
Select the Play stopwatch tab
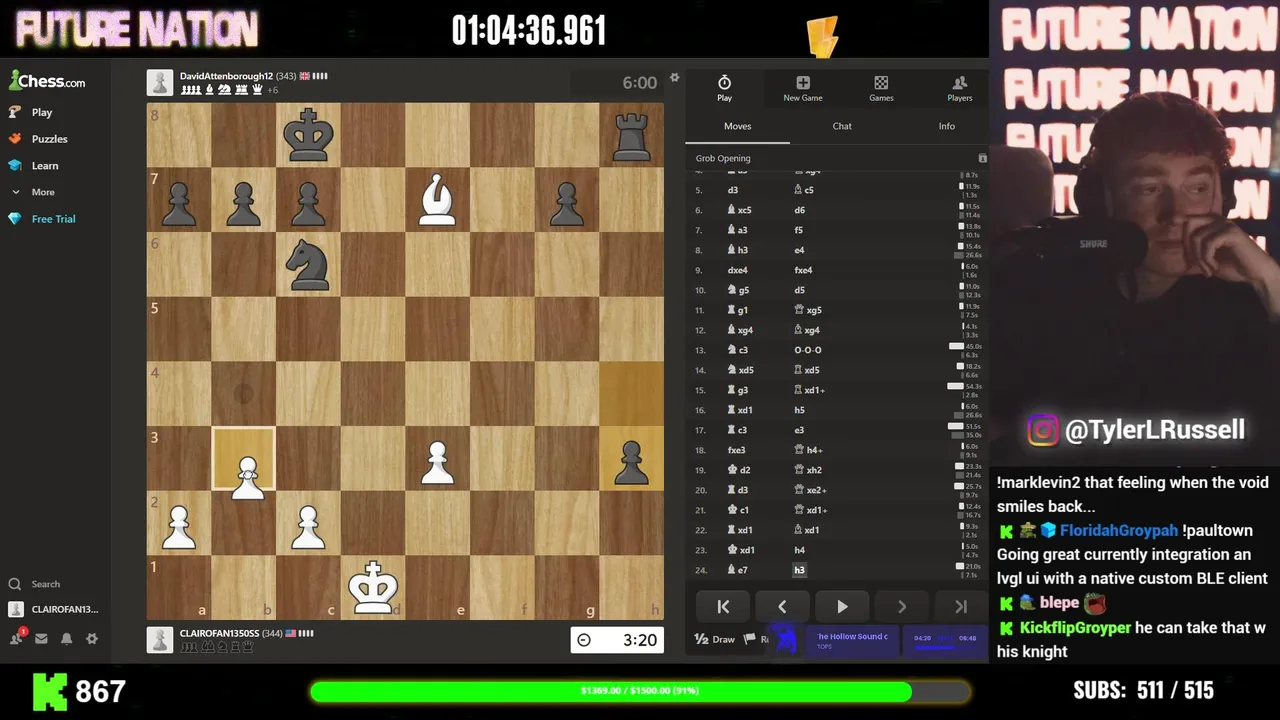coord(724,88)
